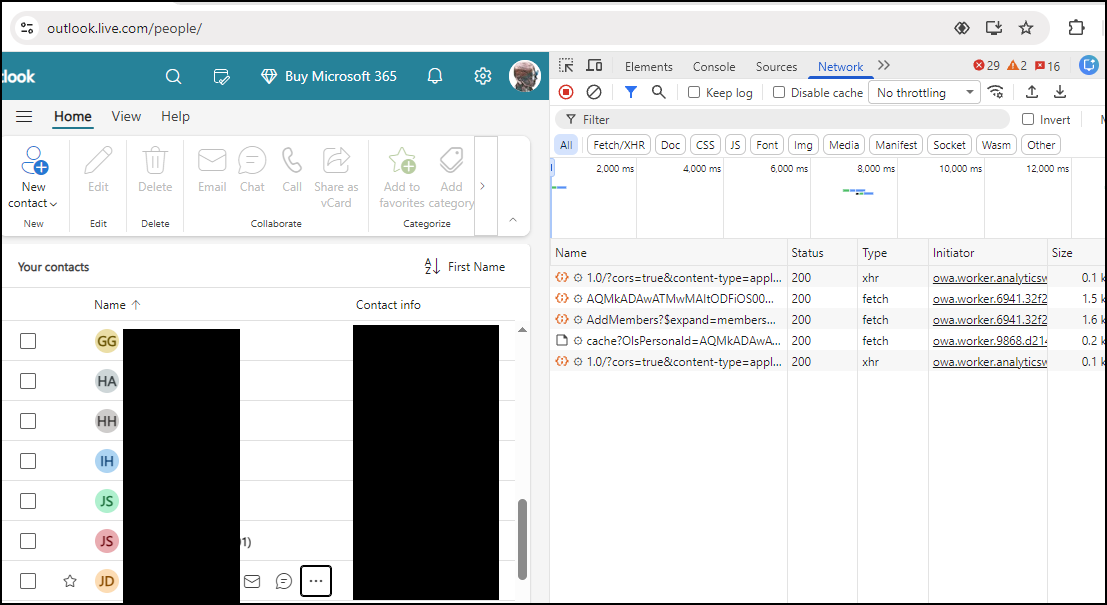This screenshot has width=1107, height=605.
Task: Open the AddMembers request entry
Action: (681, 320)
